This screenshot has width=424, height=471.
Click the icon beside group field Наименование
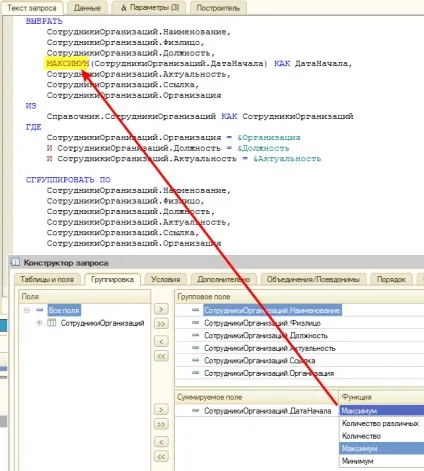(196, 310)
